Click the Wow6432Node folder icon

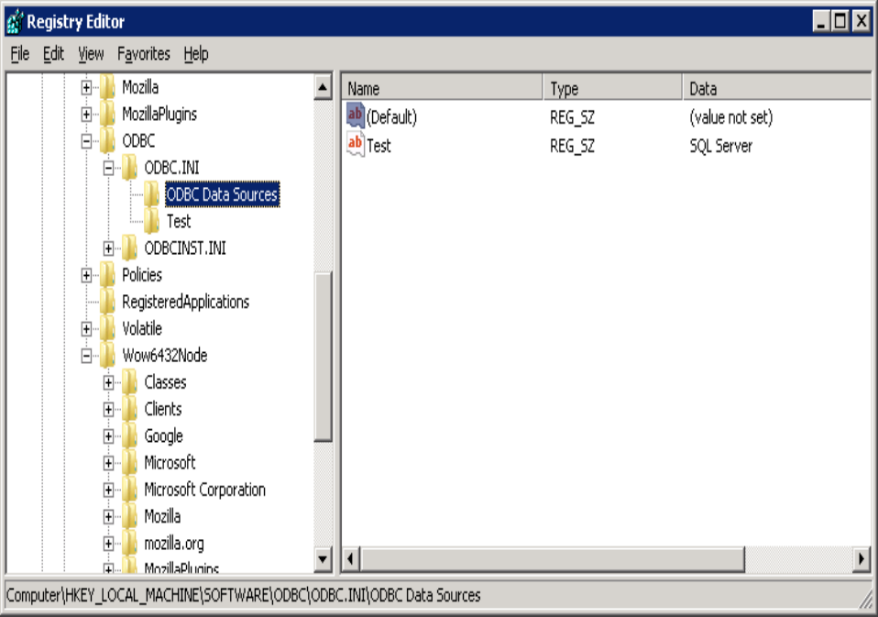[108, 356]
